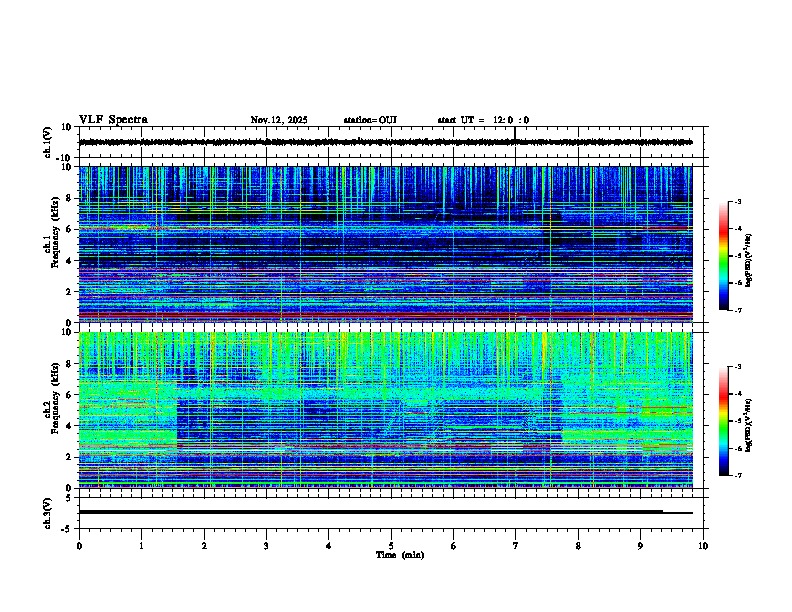Click the ch.2 colorbar "log(PSD)" label
Image resolution: width=792 pixels, height=612 pixels.
click(748, 425)
